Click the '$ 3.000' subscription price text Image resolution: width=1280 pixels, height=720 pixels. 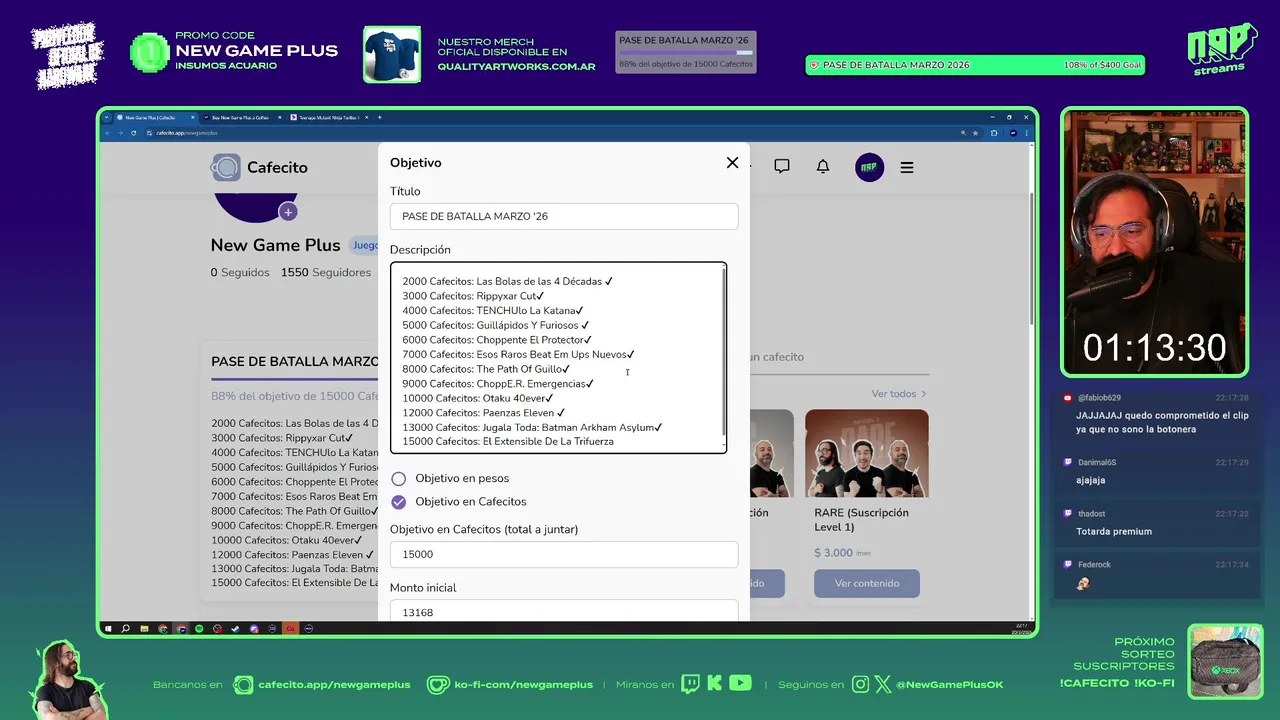coord(833,553)
